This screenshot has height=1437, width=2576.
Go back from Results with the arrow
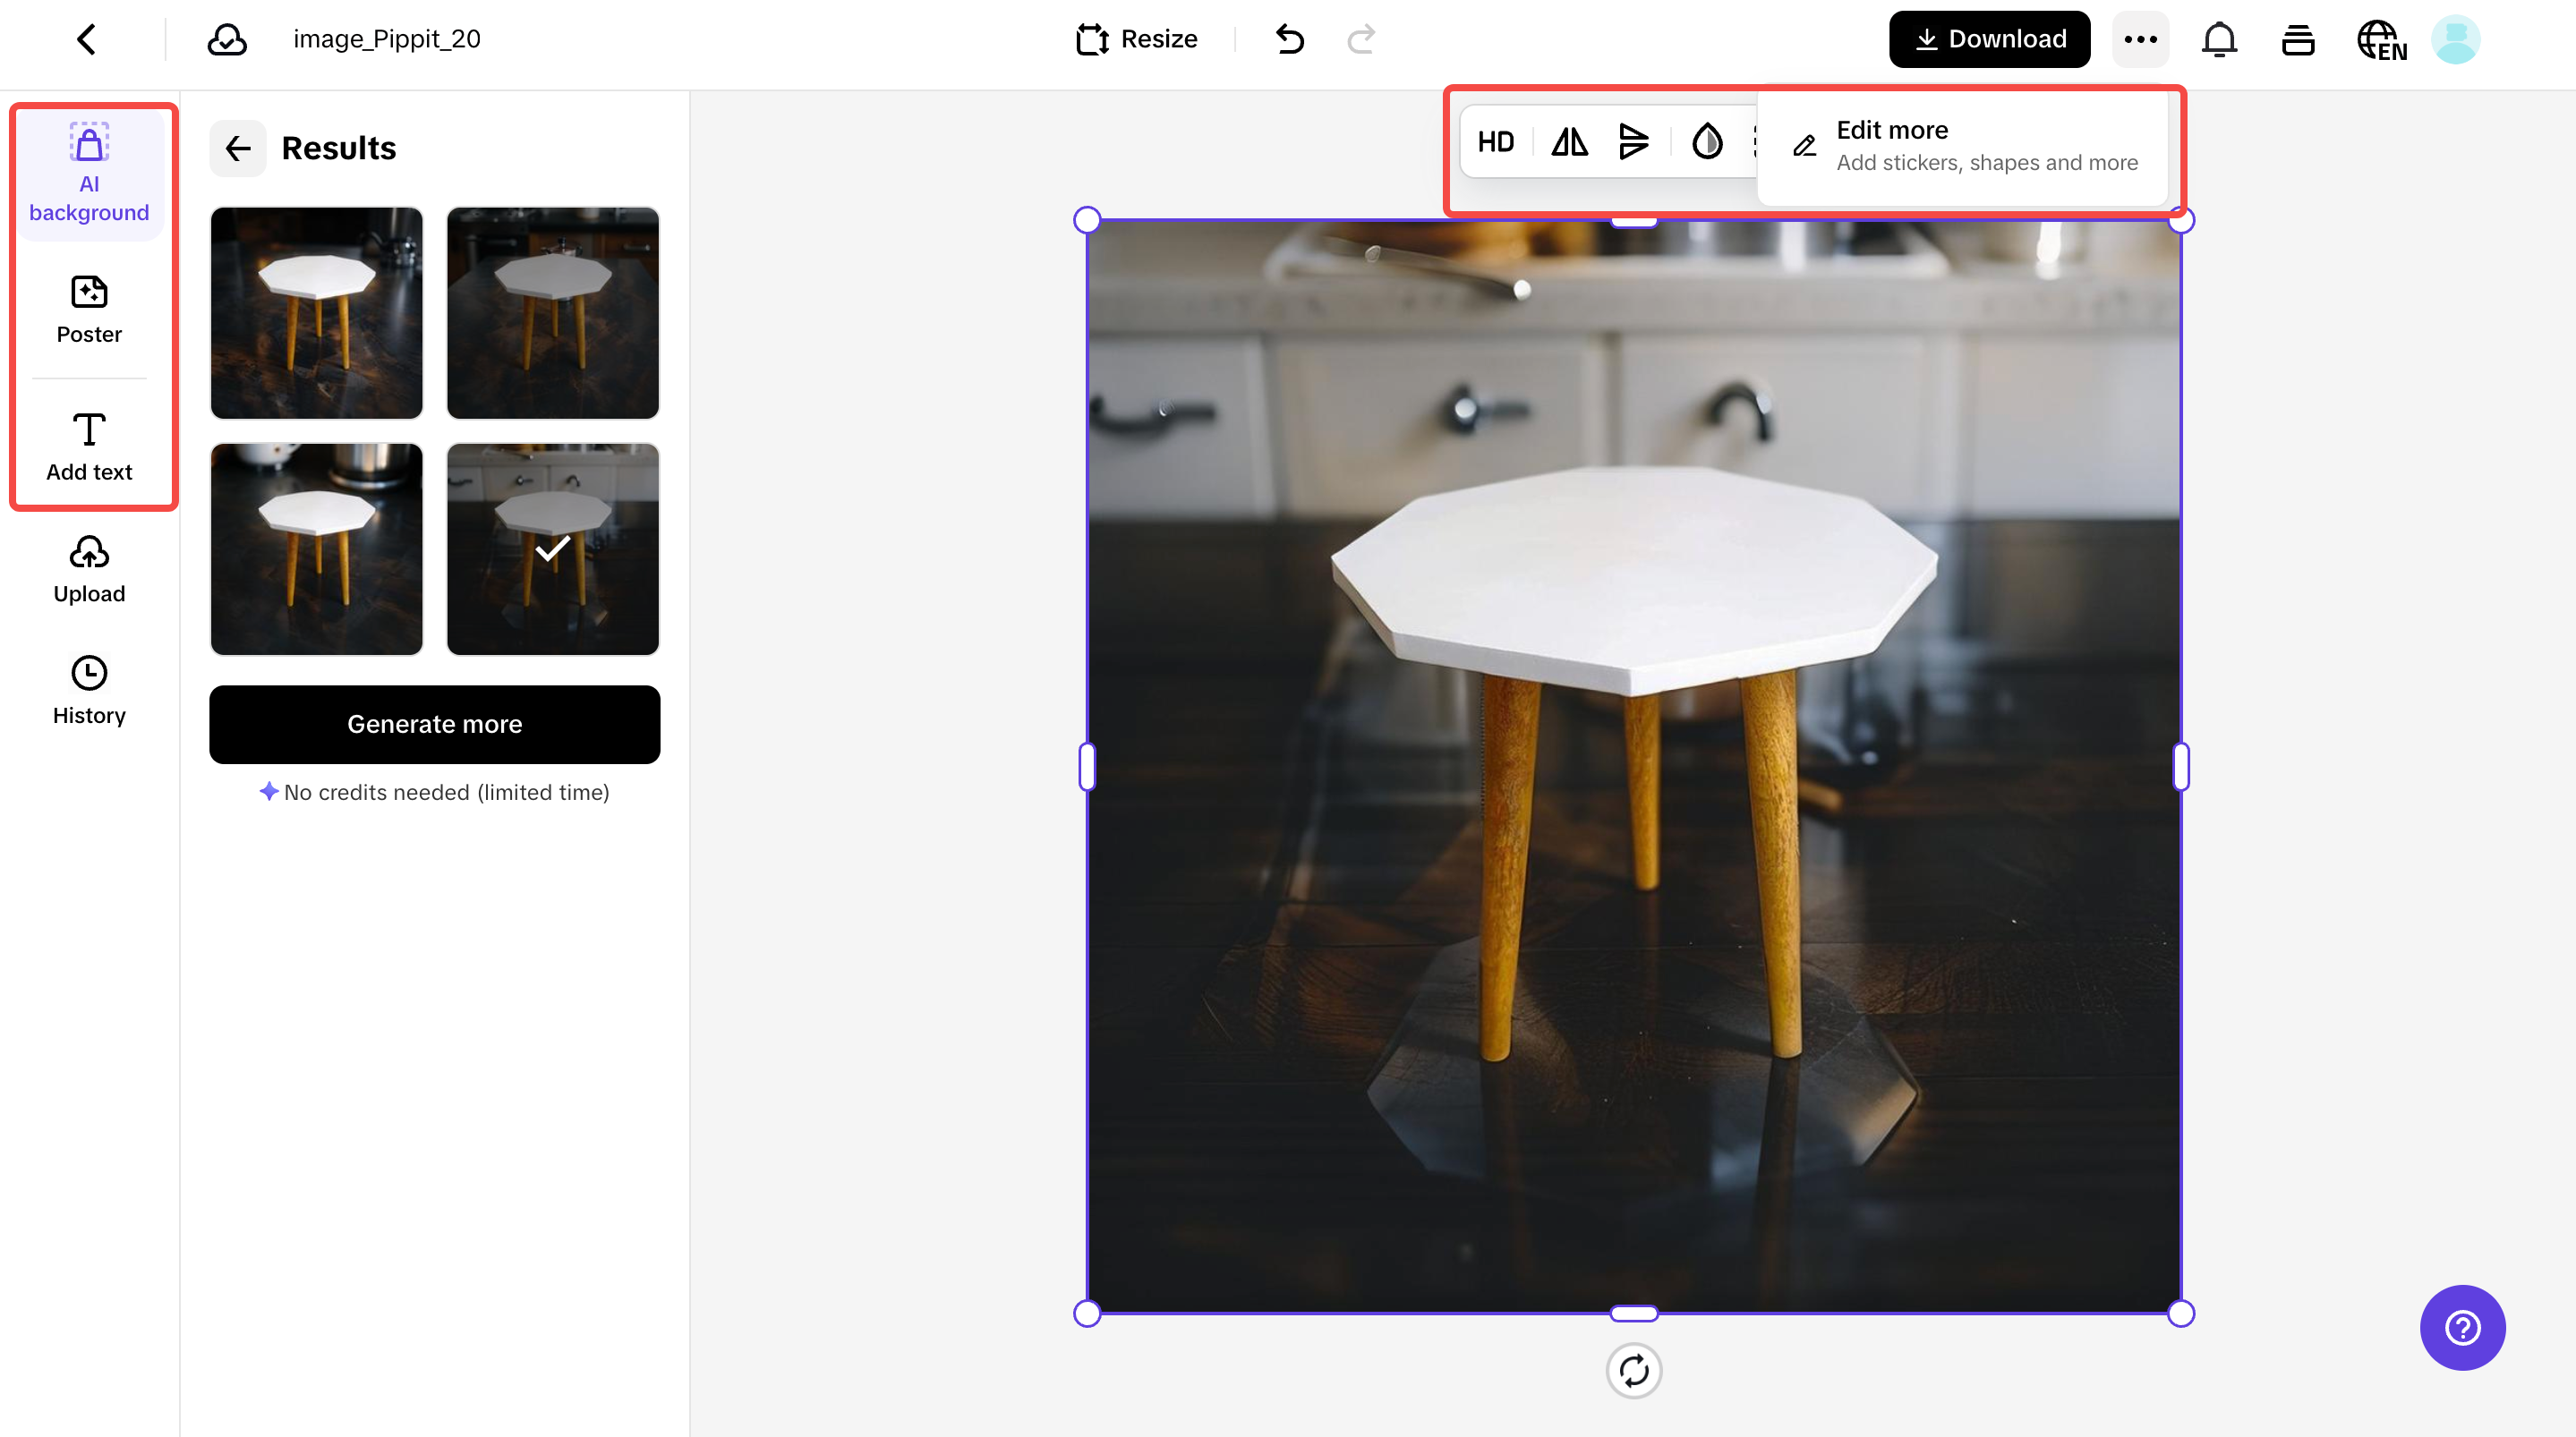[x=238, y=148]
